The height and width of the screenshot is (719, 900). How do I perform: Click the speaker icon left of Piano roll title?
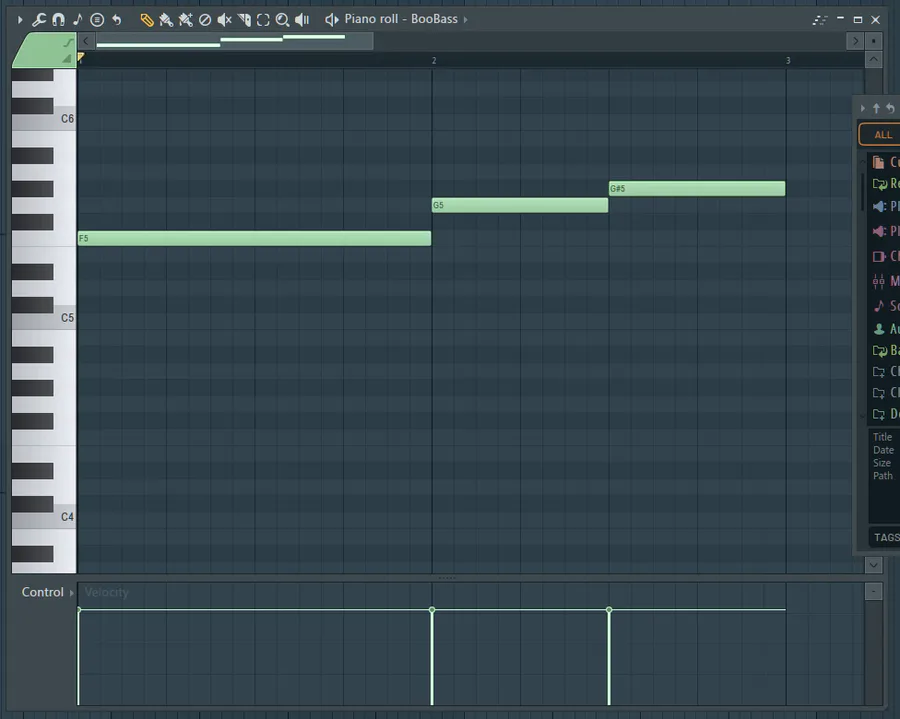pyautogui.click(x=332, y=20)
